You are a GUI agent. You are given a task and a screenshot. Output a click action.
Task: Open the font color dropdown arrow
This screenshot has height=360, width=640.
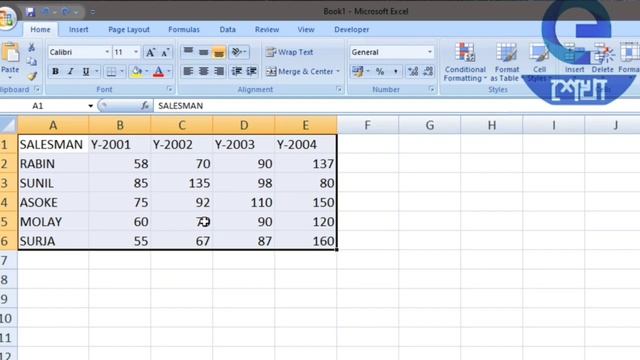pos(169,72)
